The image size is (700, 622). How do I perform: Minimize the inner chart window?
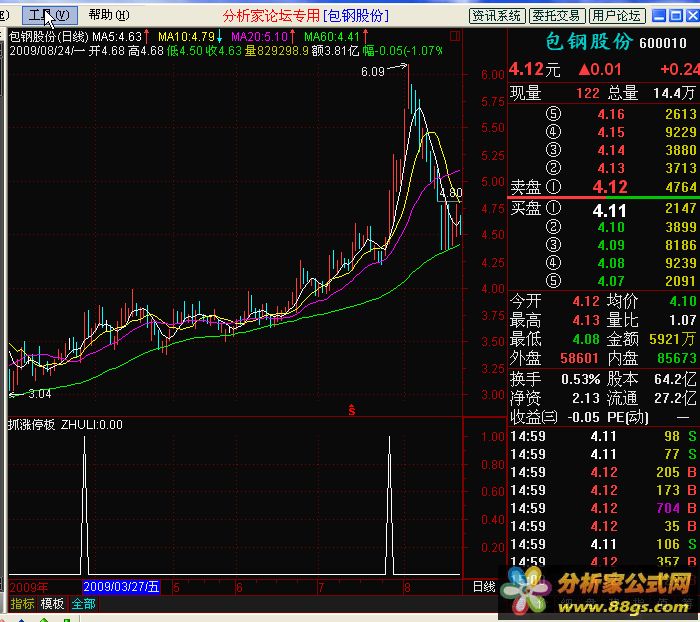pyautogui.click(x=659, y=16)
